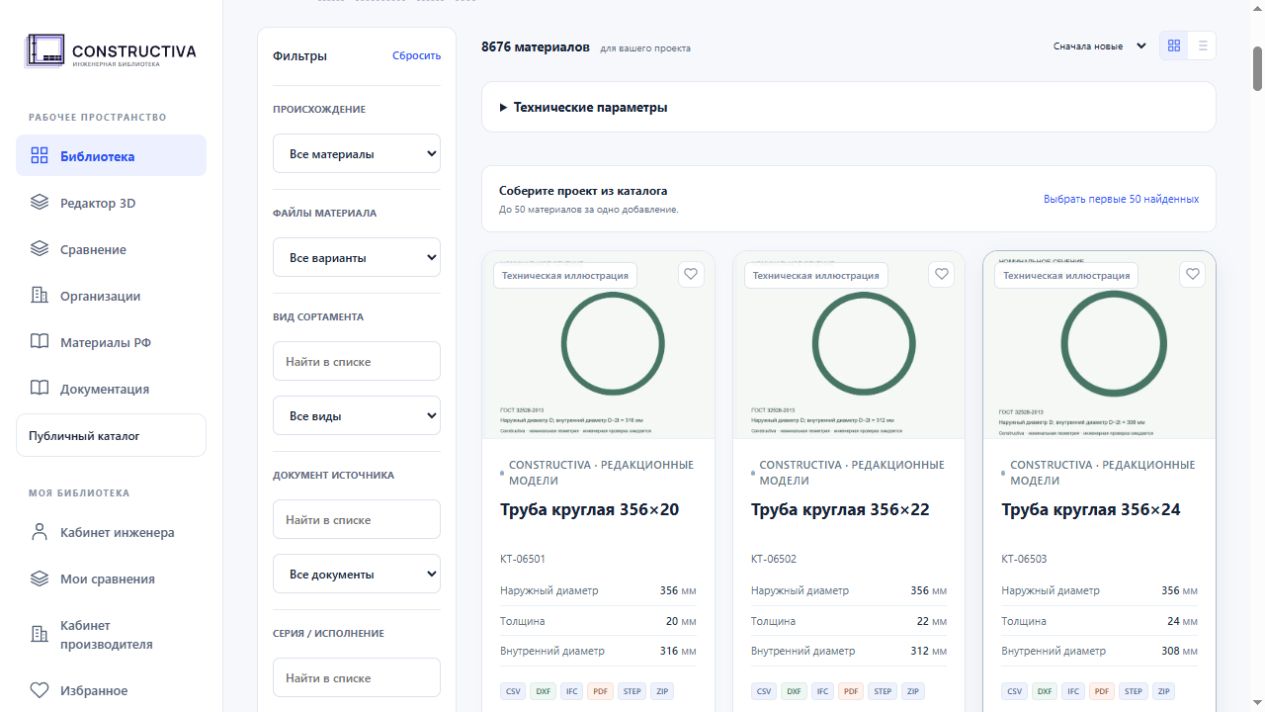Viewport: 1265px width, 712px height.
Task: Open Материалы РФ in the sidebar
Action: click(x=111, y=342)
